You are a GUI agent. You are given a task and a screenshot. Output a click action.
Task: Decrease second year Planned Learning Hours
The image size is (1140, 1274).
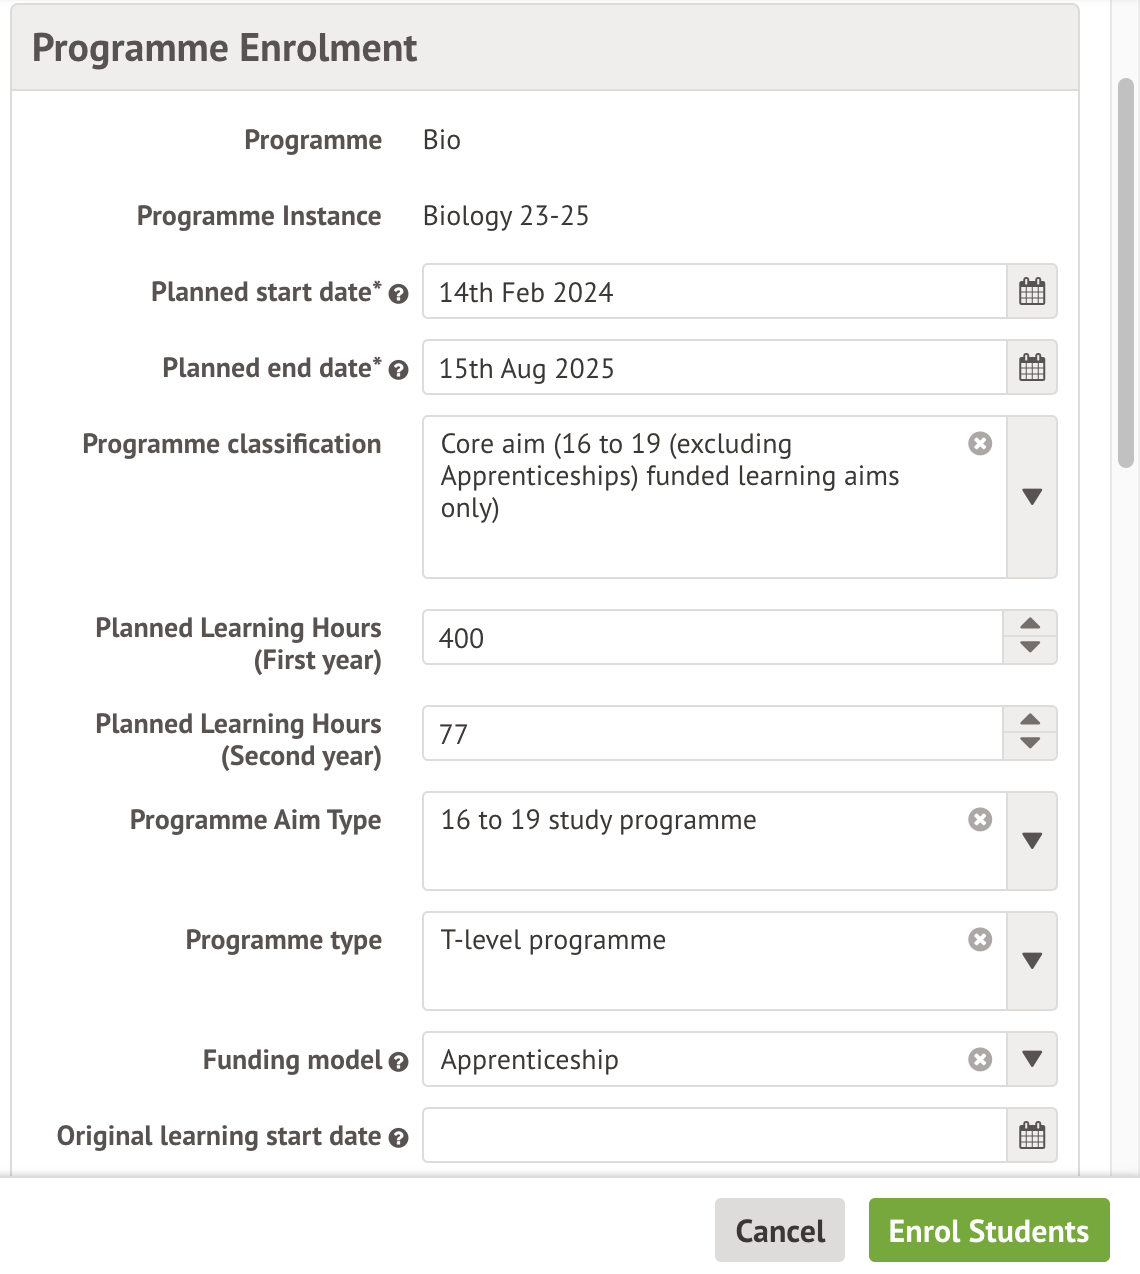[x=1030, y=744]
